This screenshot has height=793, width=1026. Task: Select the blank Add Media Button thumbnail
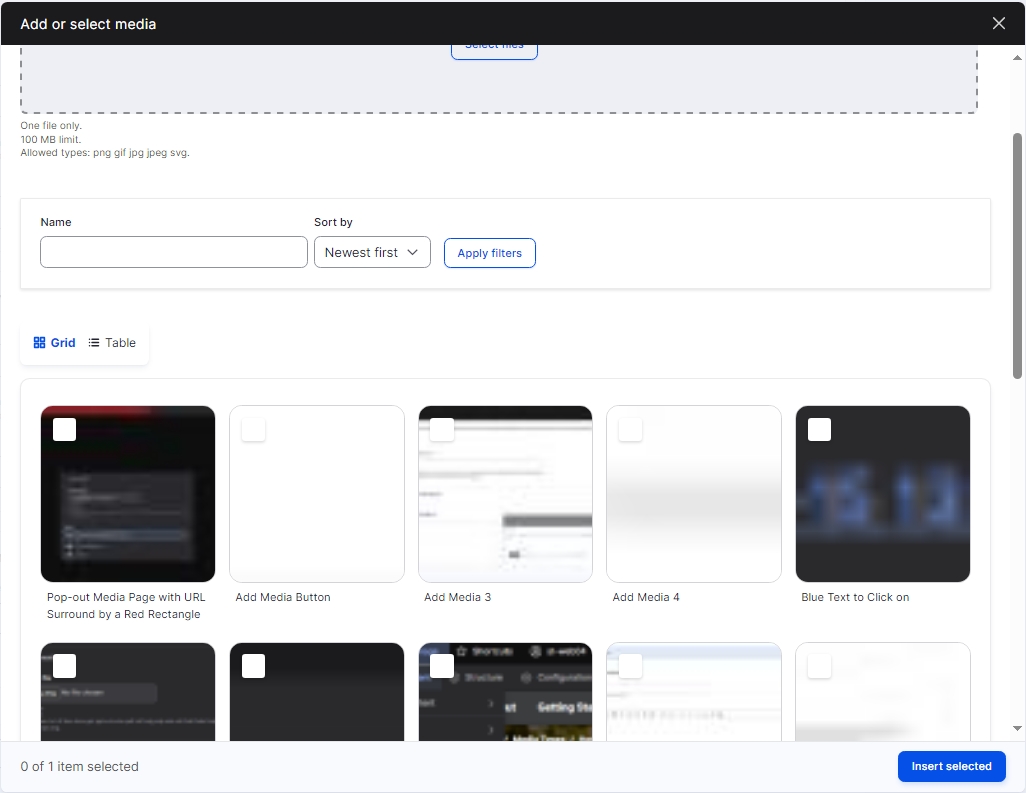coord(317,494)
